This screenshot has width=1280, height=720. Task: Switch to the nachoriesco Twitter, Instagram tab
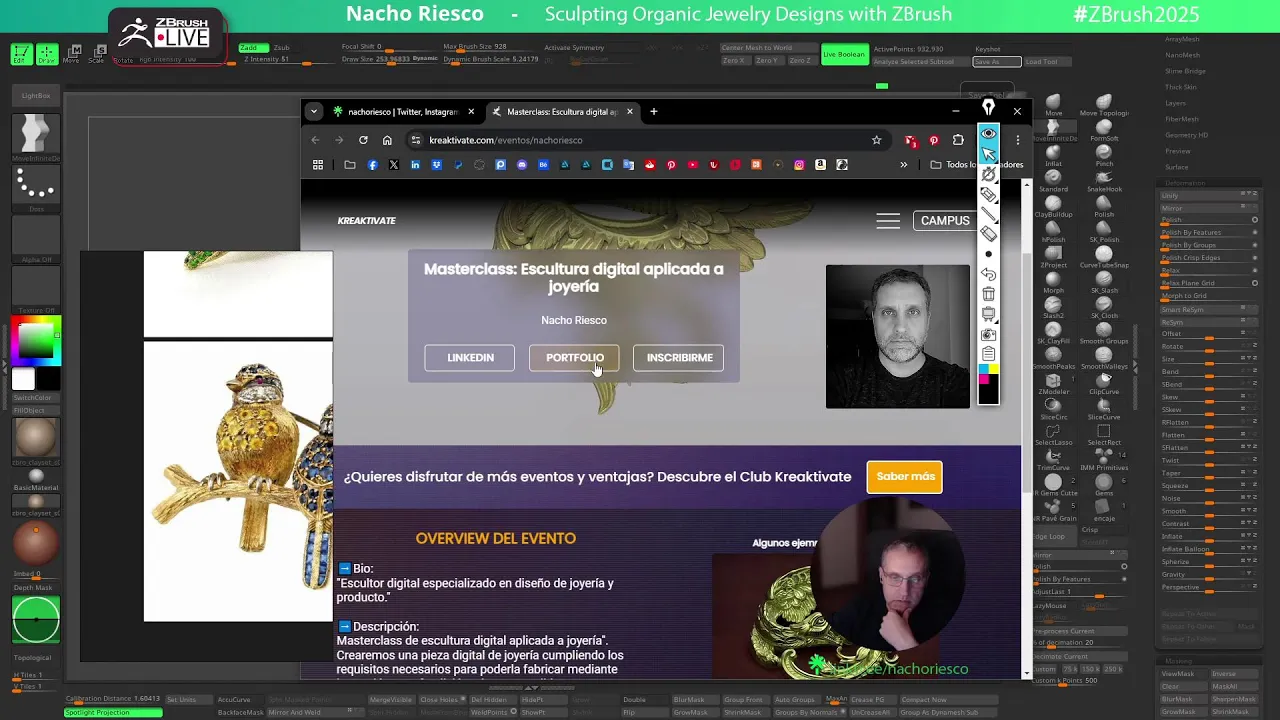[403, 112]
